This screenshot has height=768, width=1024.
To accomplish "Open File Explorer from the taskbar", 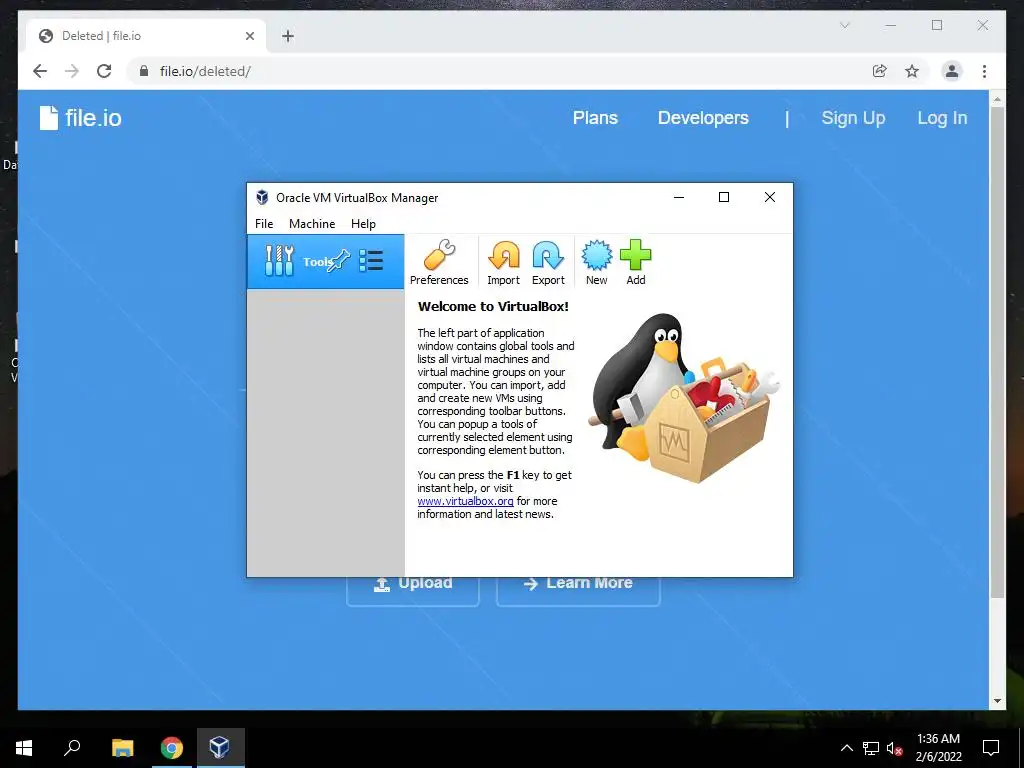I will pos(122,748).
